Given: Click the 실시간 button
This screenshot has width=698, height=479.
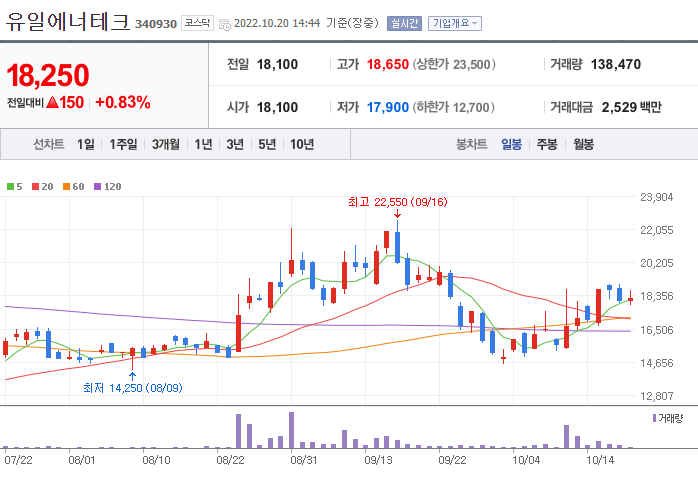Looking at the screenshot, I should coord(404,23).
